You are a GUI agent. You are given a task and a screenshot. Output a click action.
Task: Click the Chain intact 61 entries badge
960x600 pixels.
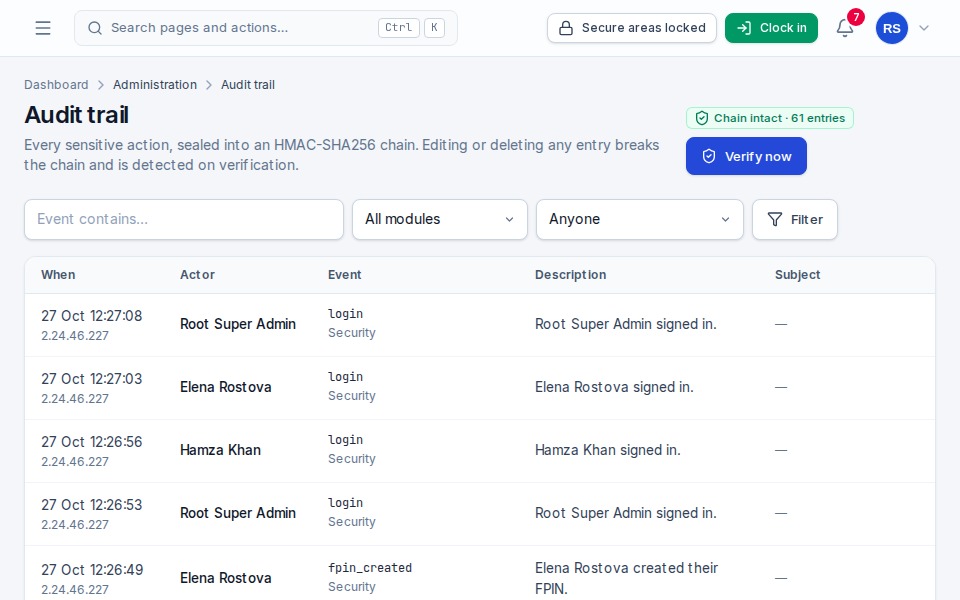point(770,118)
